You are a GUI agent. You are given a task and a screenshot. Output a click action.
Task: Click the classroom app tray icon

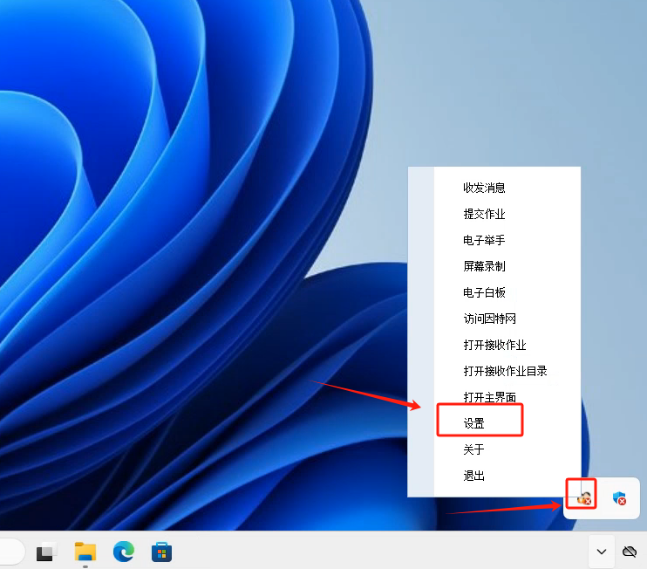coord(583,496)
